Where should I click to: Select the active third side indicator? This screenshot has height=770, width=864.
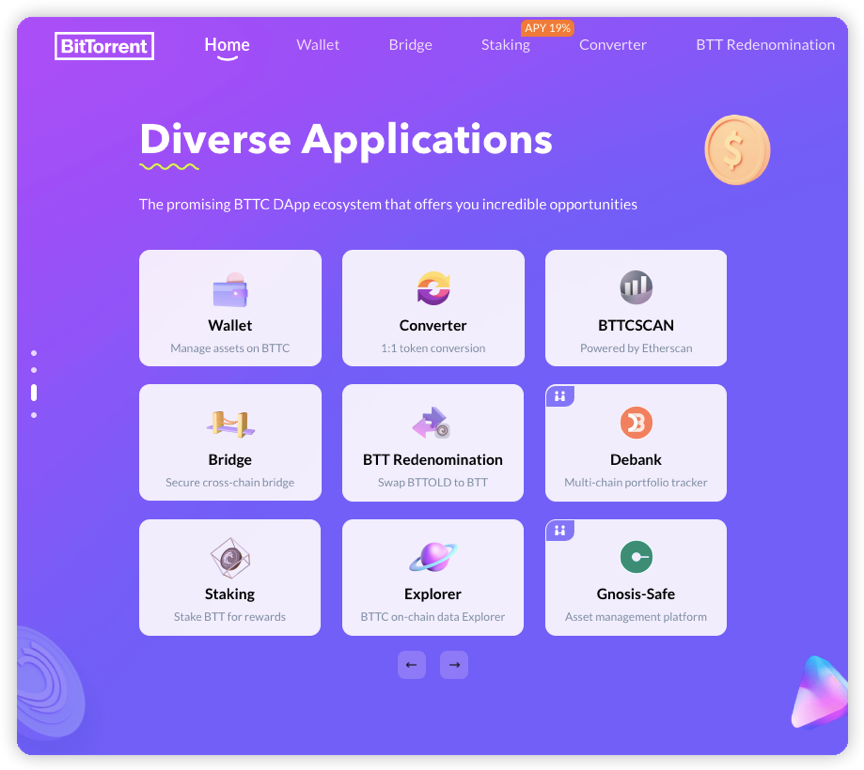pyautogui.click(x=34, y=392)
